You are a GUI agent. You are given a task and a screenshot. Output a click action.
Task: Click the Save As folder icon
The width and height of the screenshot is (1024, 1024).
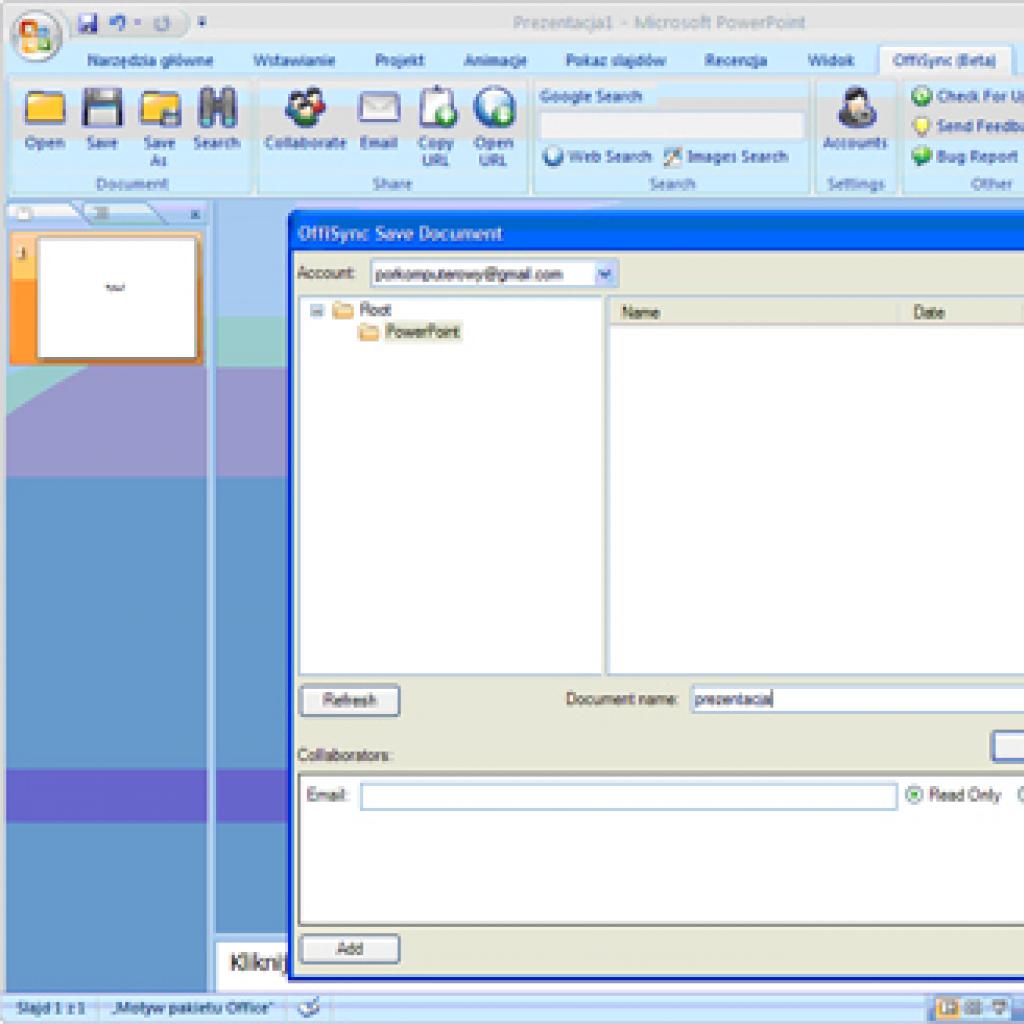pos(160,127)
